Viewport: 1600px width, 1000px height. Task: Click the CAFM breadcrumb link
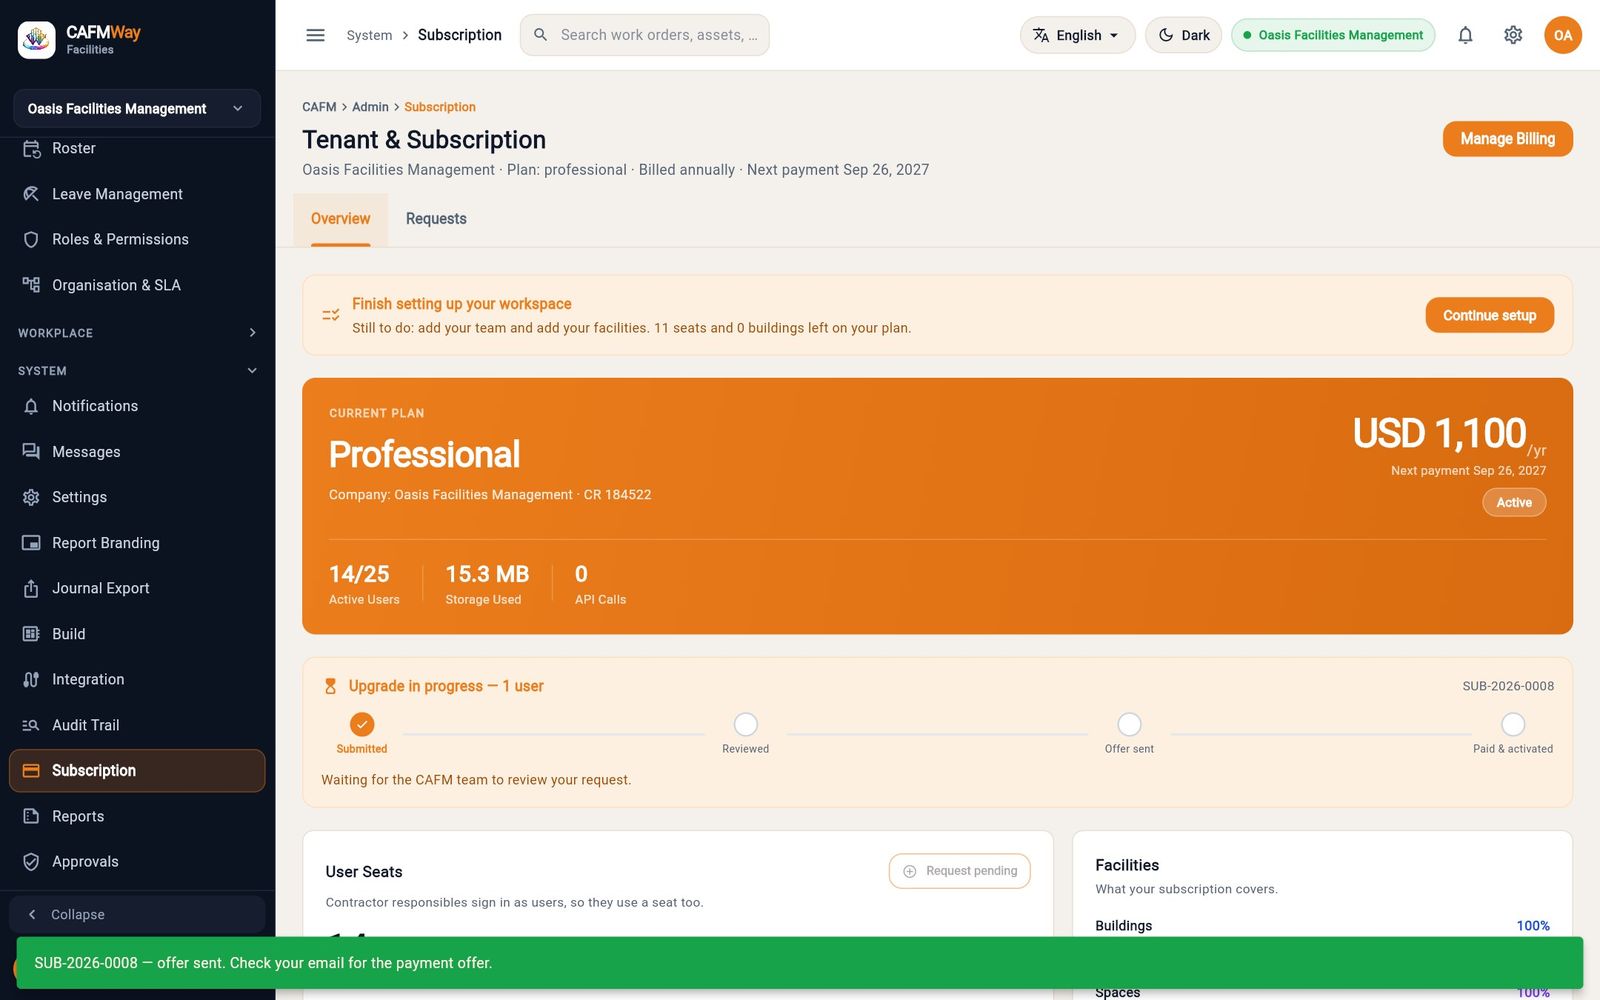[x=319, y=107]
